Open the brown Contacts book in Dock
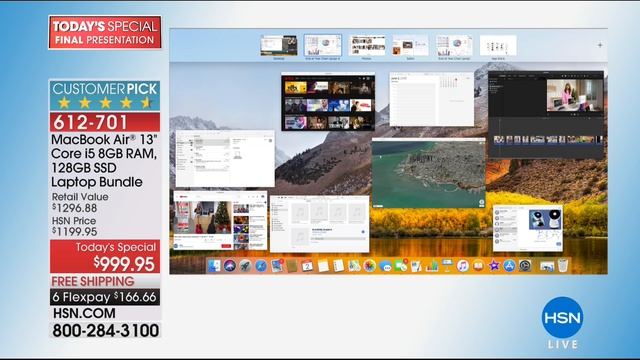This screenshot has height=360, width=640. click(x=292, y=266)
